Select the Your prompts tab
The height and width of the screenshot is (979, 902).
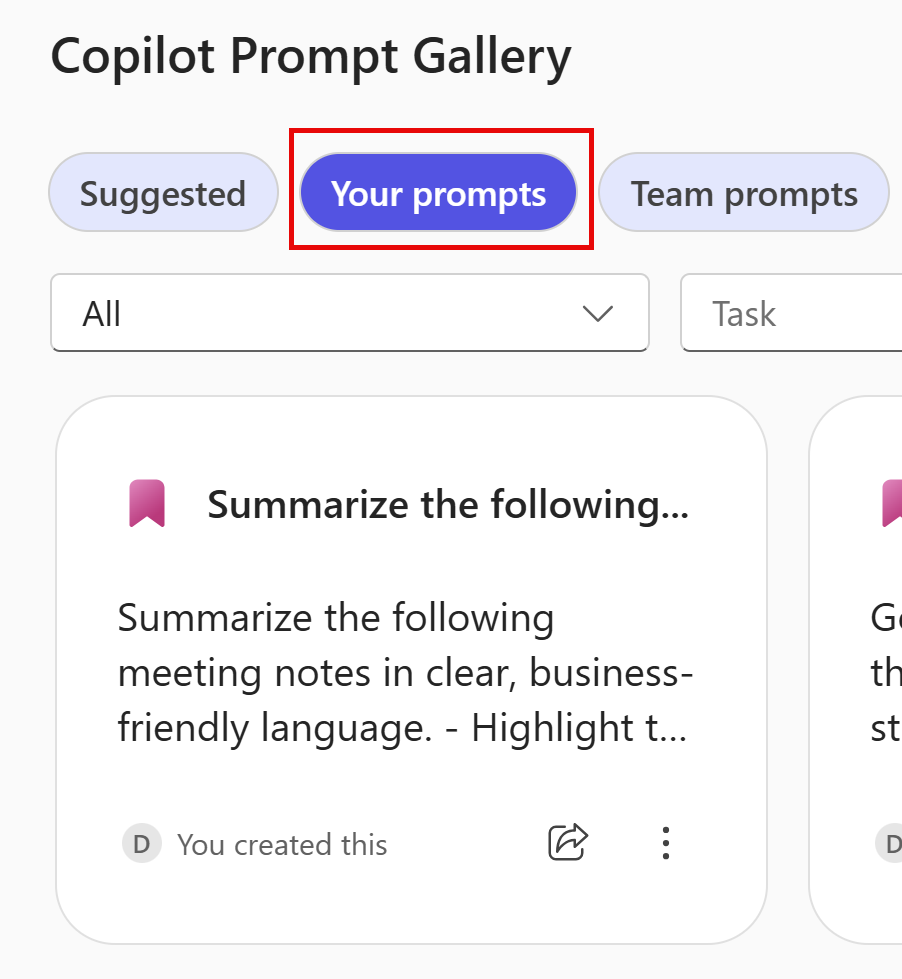pos(439,193)
